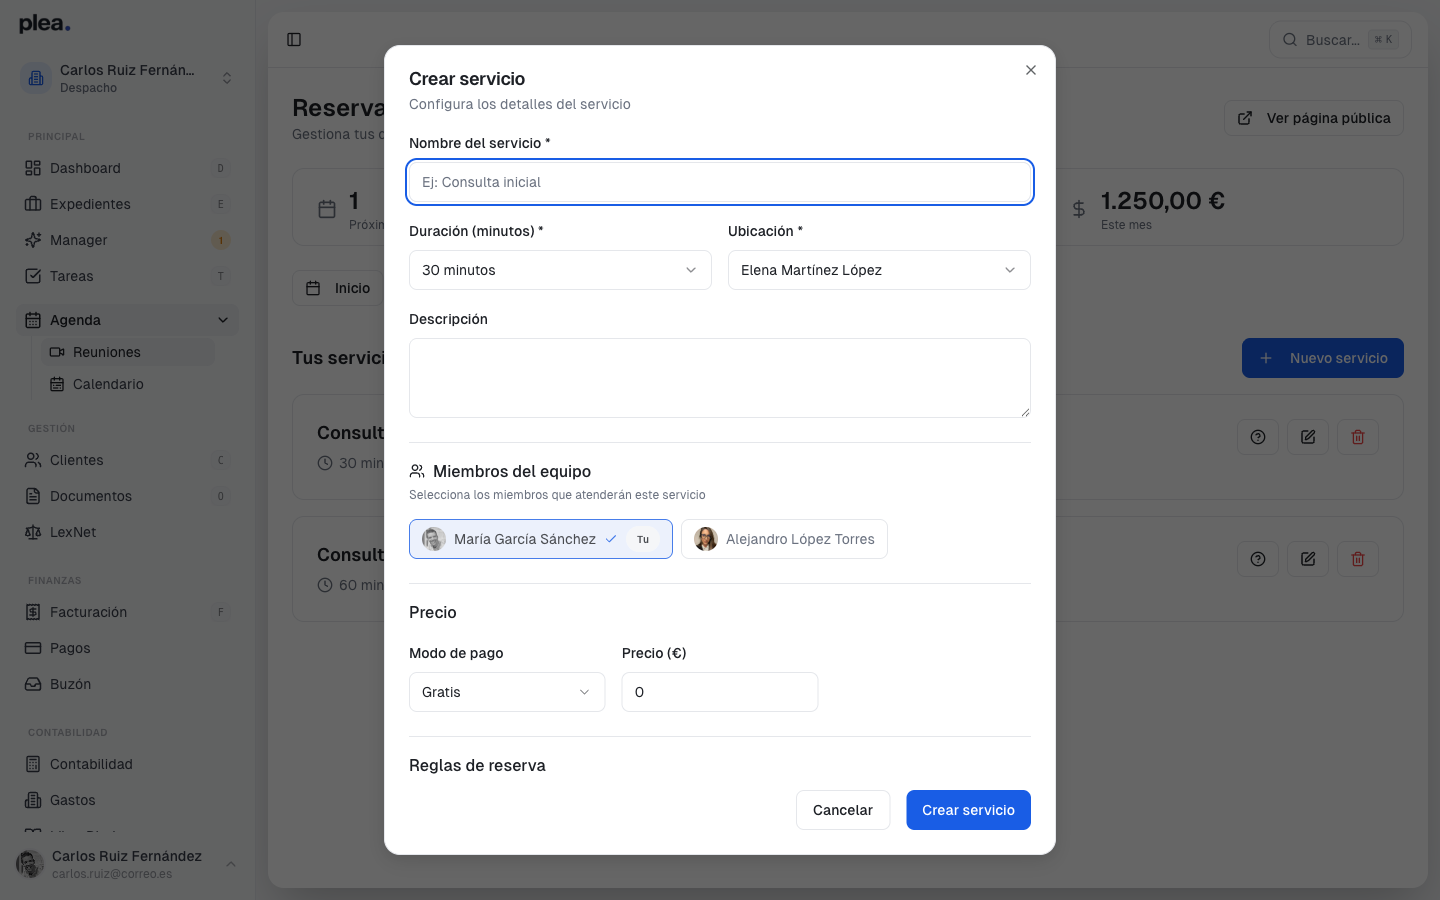Viewport: 1440px width, 900px height.
Task: Open LexNet in the sidebar
Action: pos(127,532)
